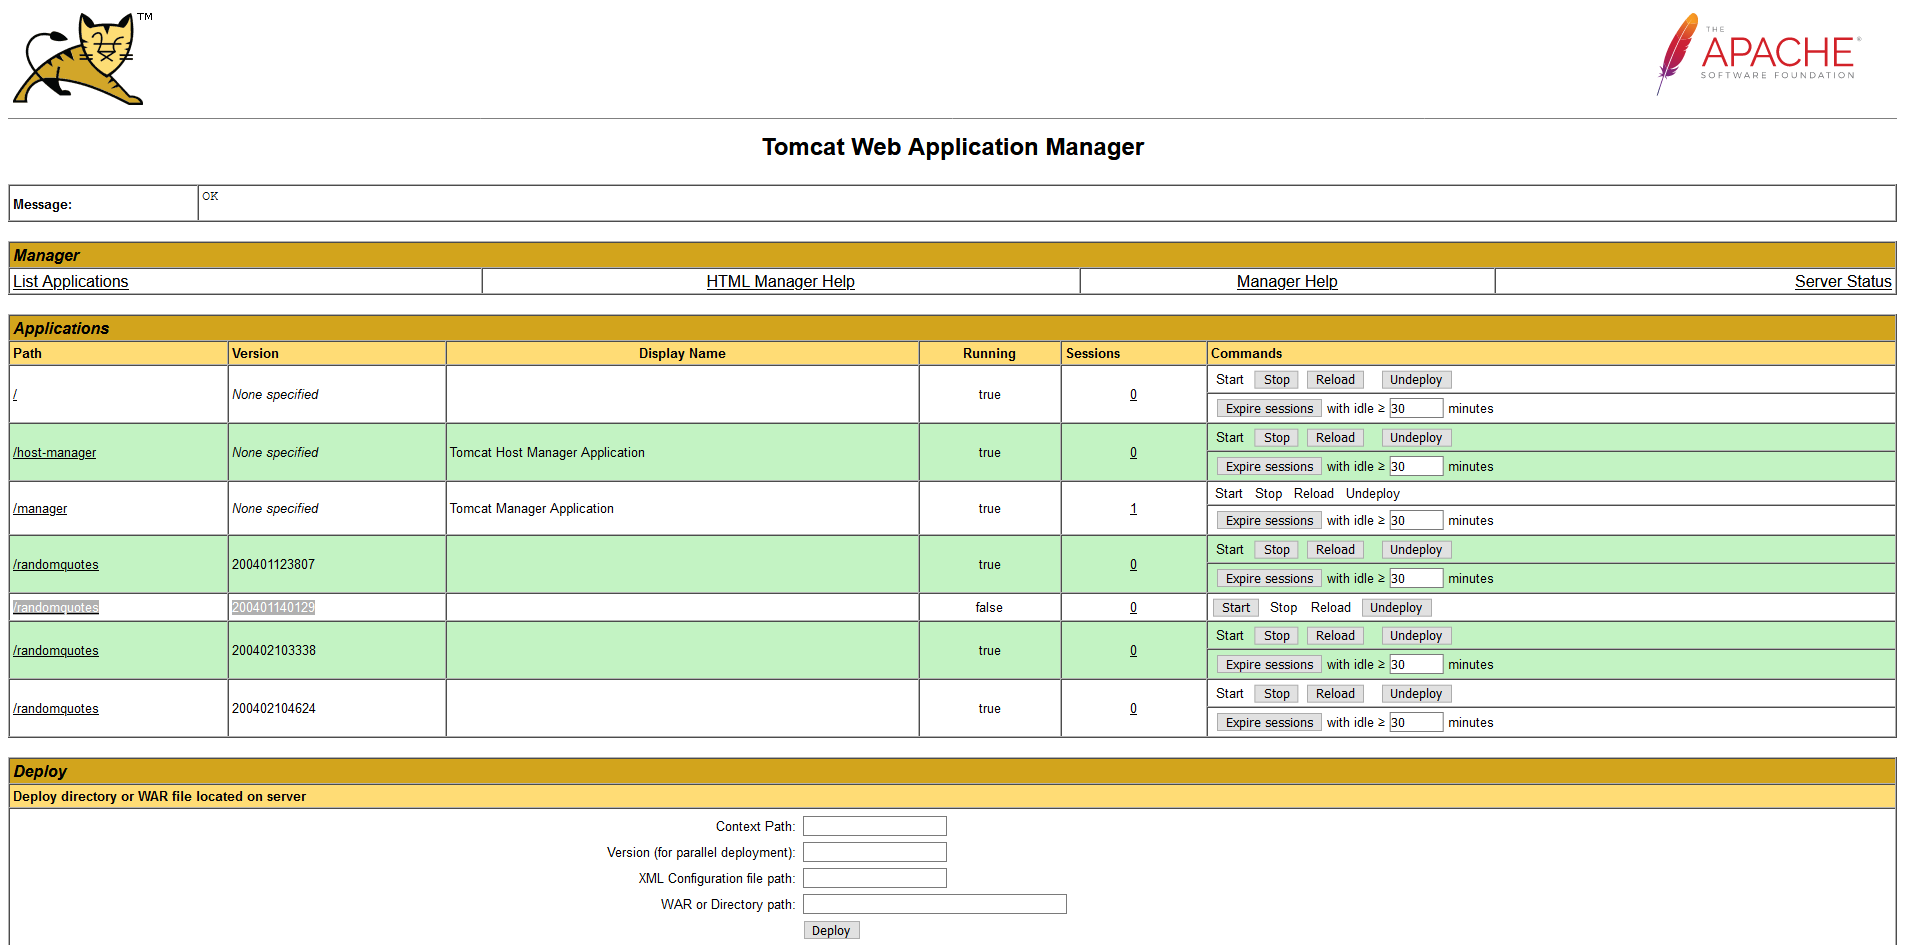1905x945 pixels.
Task: Edit idle minutes field for /host-manager
Action: pyautogui.click(x=1415, y=467)
